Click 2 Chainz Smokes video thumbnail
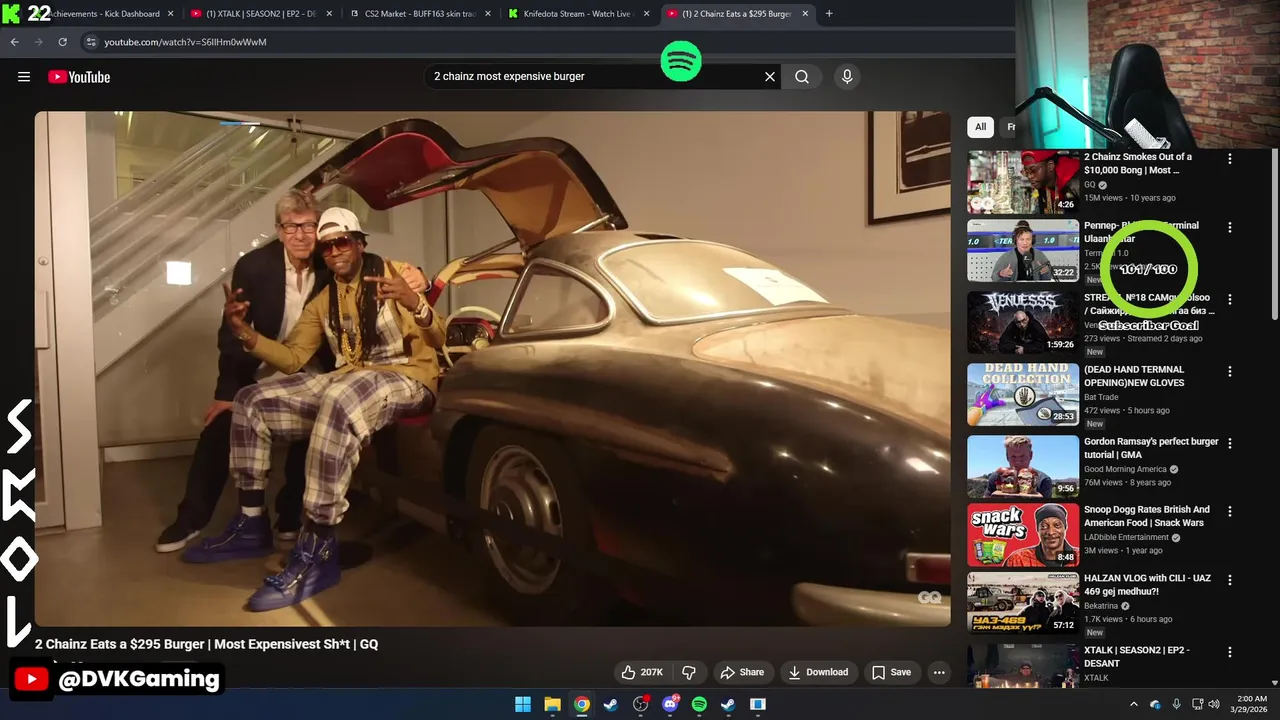Image resolution: width=1280 pixels, height=720 pixels. 1023,182
